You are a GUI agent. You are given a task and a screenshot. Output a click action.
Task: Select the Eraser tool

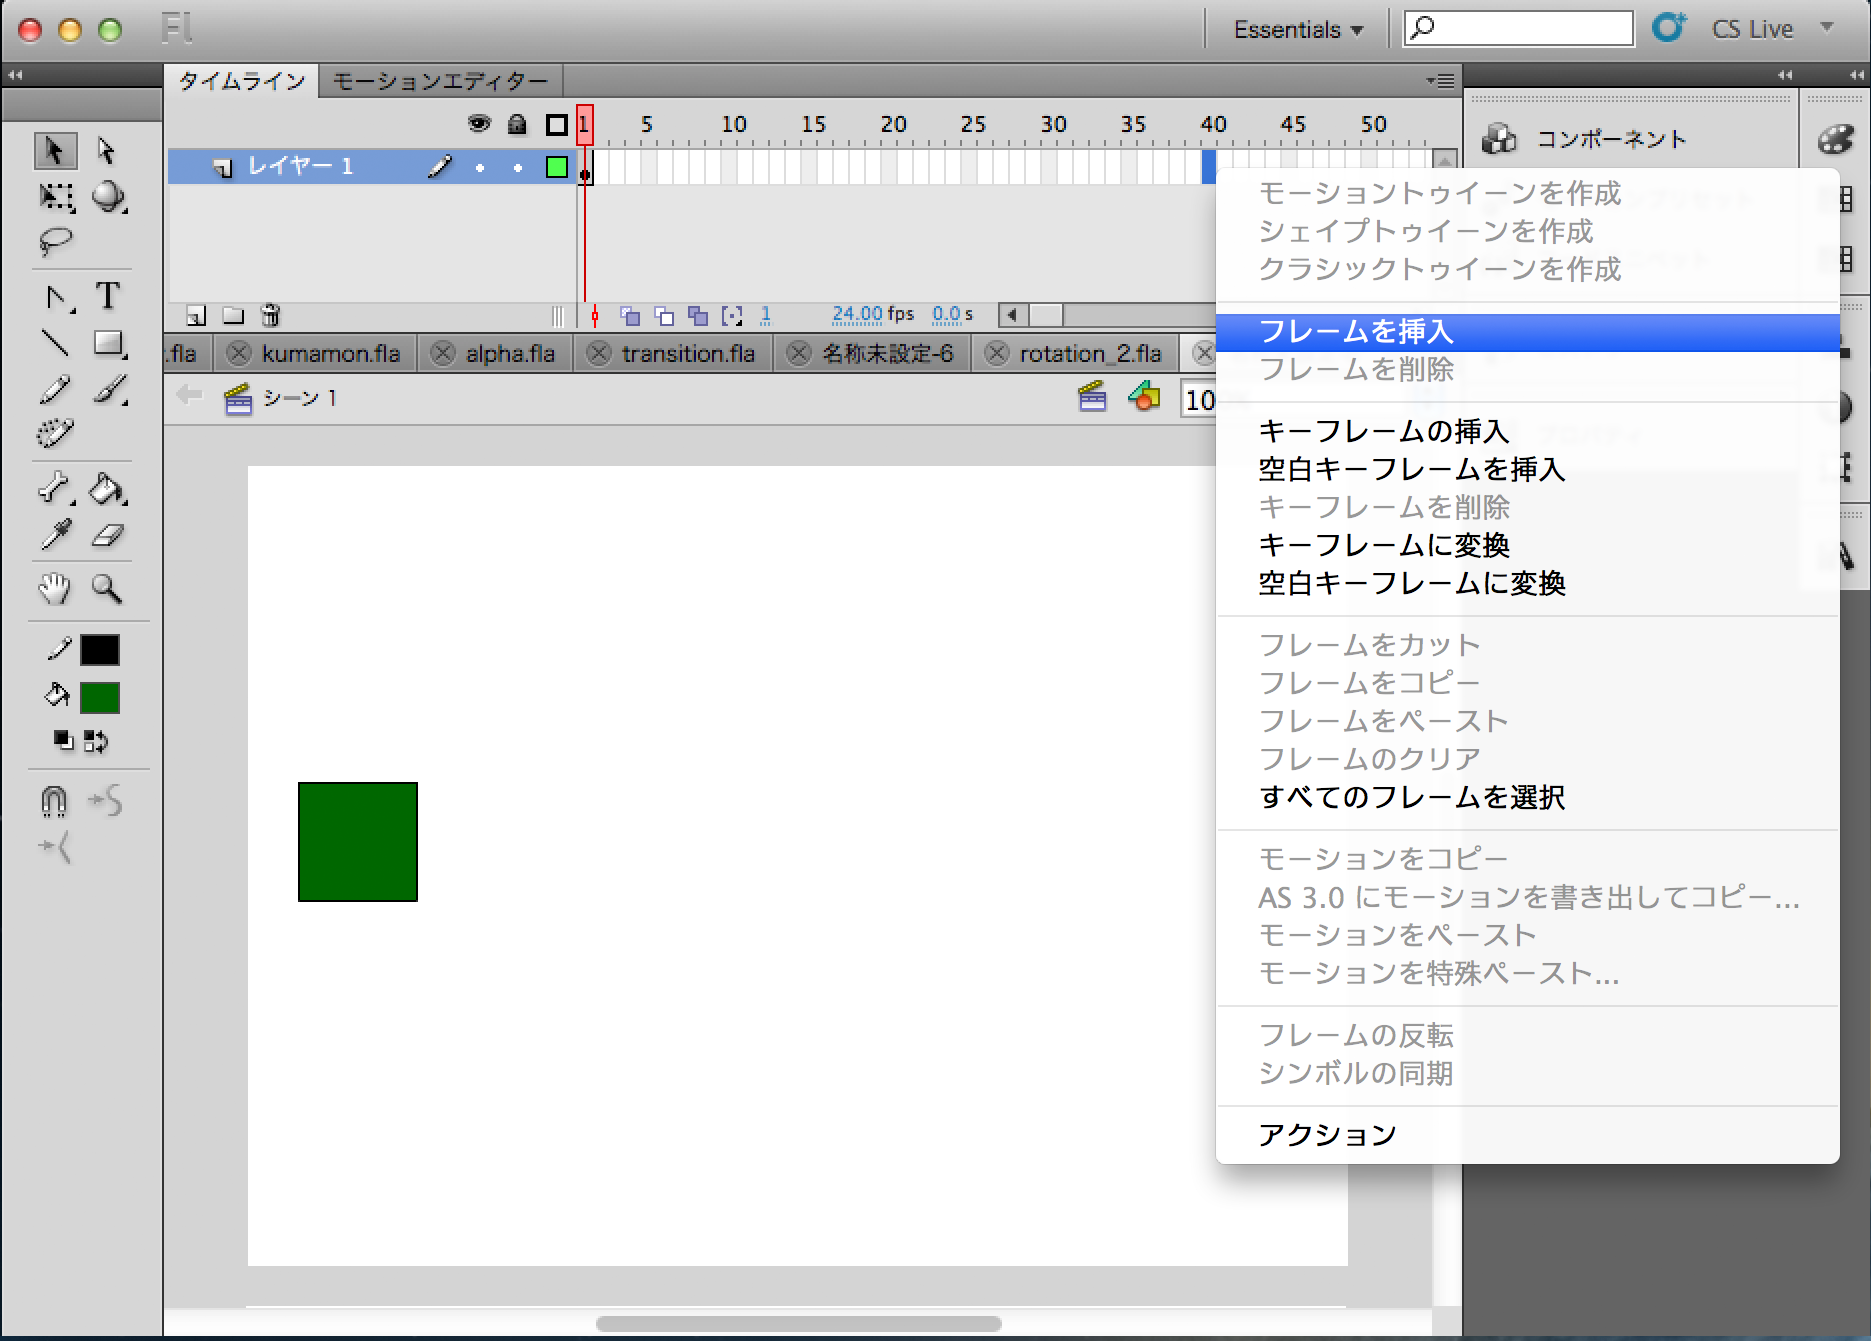pyautogui.click(x=107, y=536)
